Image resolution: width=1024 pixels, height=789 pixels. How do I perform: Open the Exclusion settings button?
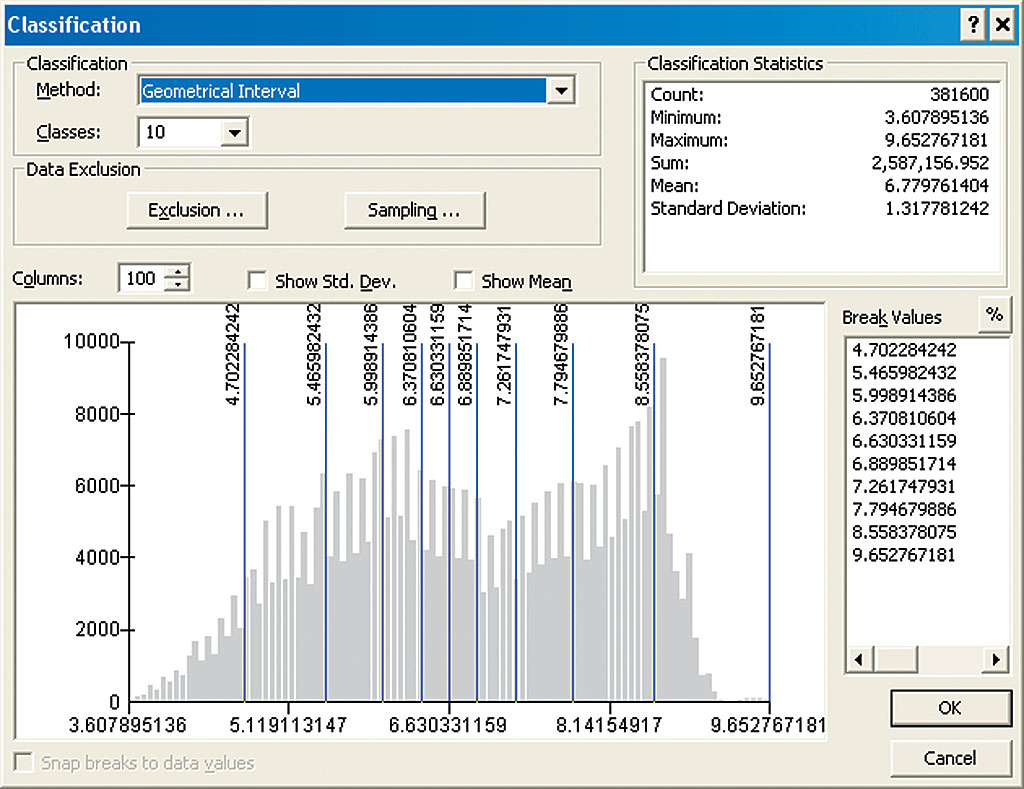[197, 210]
